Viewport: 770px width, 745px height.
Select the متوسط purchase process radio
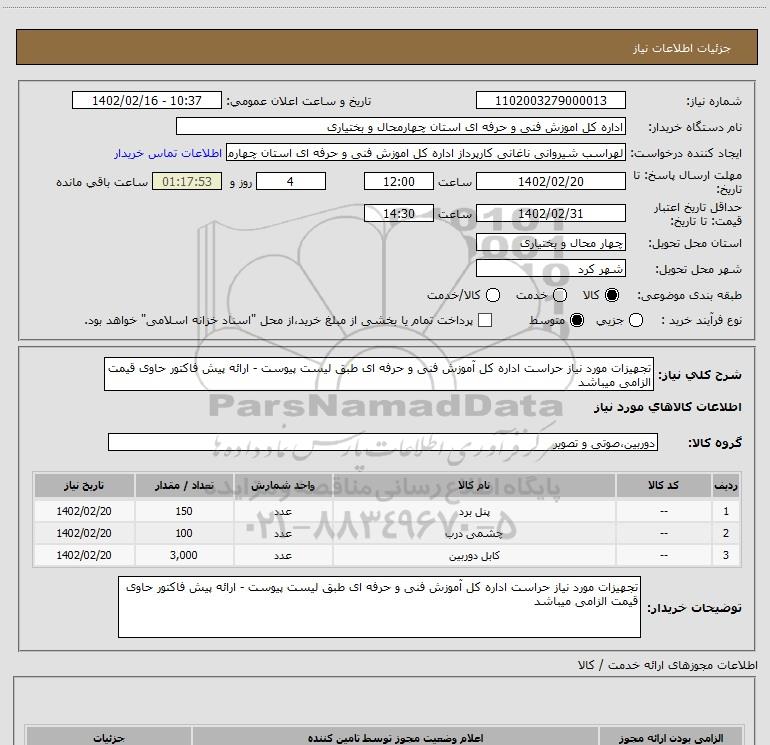(x=577, y=320)
